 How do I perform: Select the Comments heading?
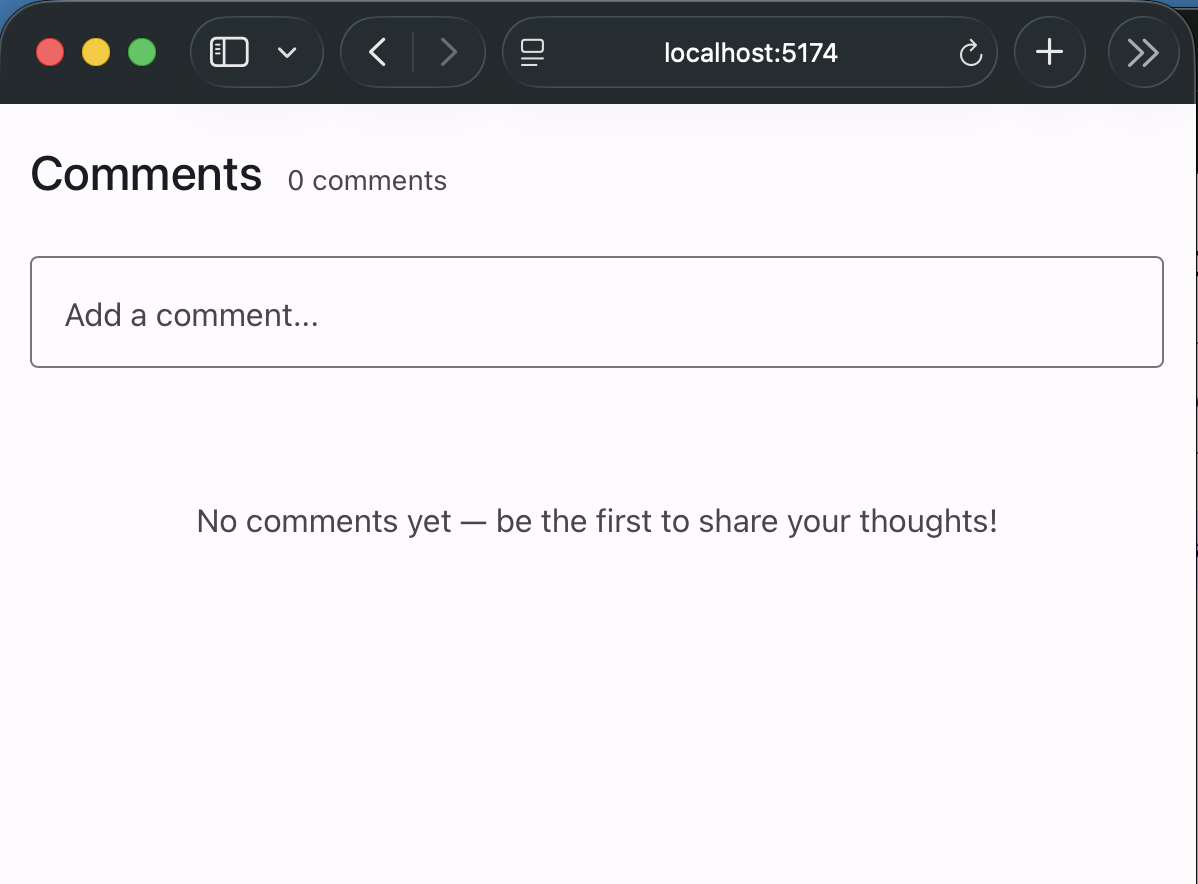click(x=146, y=175)
